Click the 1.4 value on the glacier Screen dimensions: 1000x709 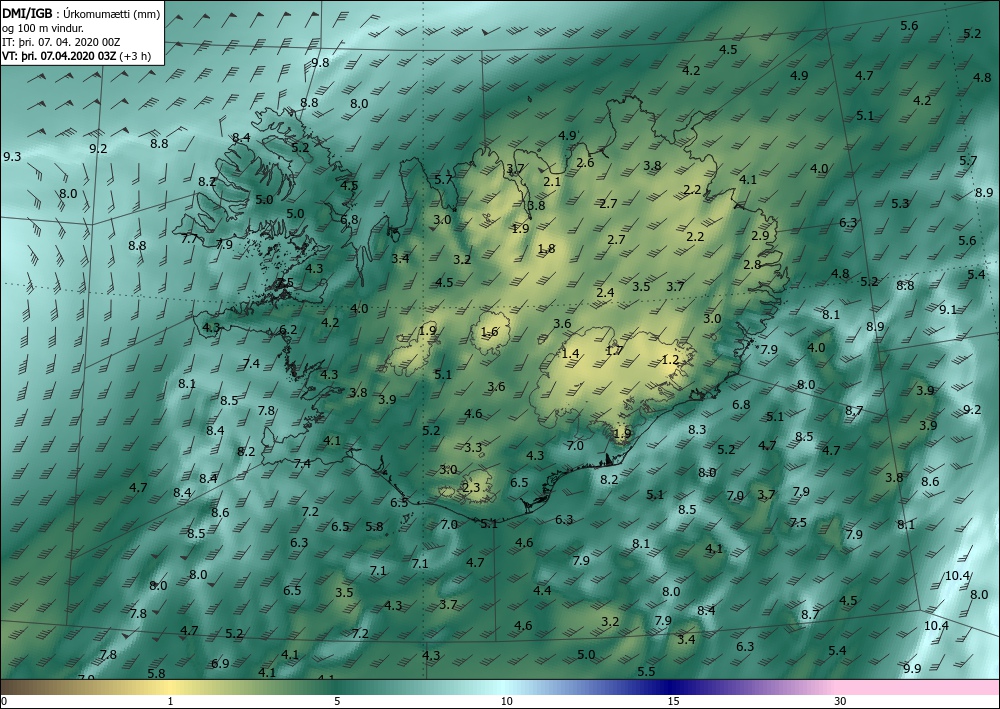pyautogui.click(x=570, y=353)
